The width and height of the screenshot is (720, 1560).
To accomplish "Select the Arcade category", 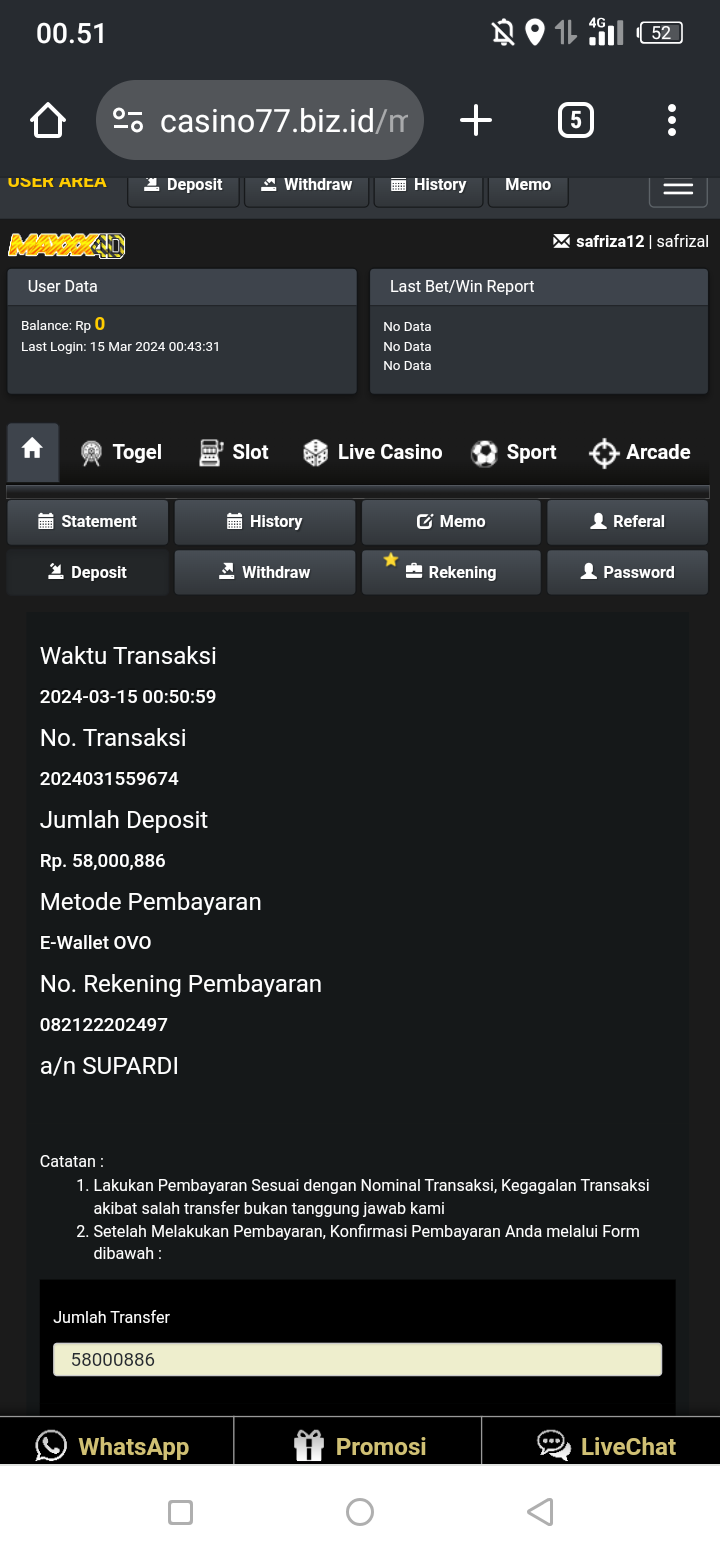I will click(640, 453).
